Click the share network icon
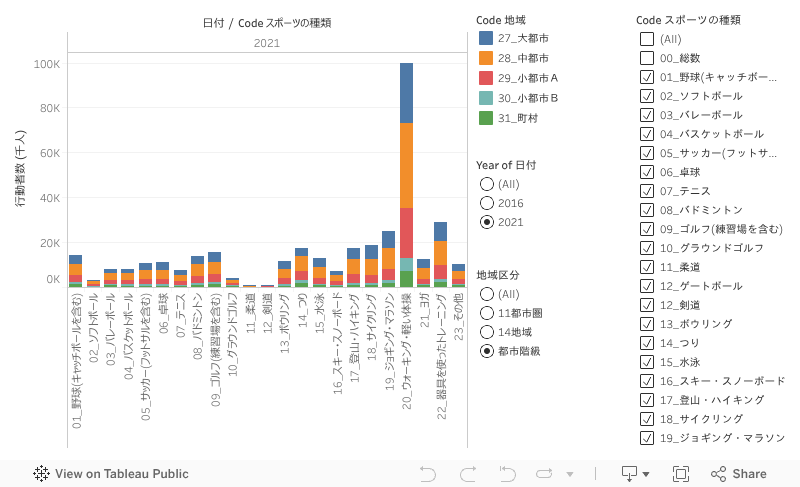This screenshot has width=800, height=487. coord(718,474)
